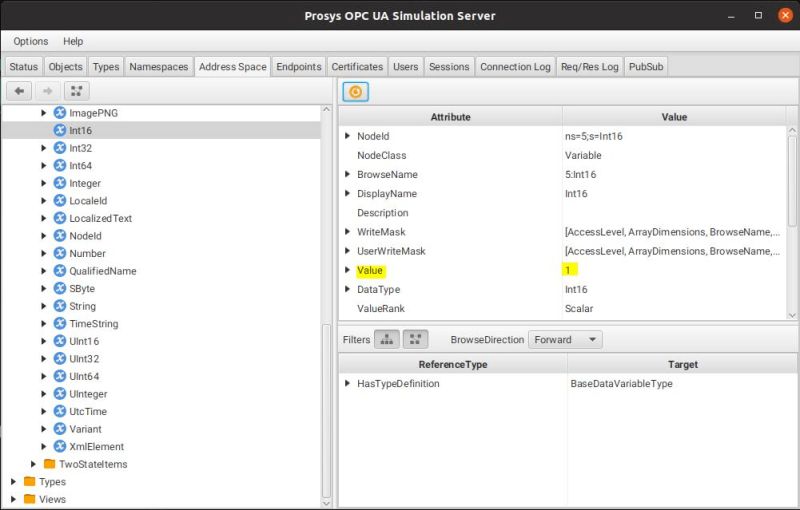This screenshot has width=800, height=510.
Task: Maximize the Prosys Simulation Server window
Action: (x=758, y=15)
